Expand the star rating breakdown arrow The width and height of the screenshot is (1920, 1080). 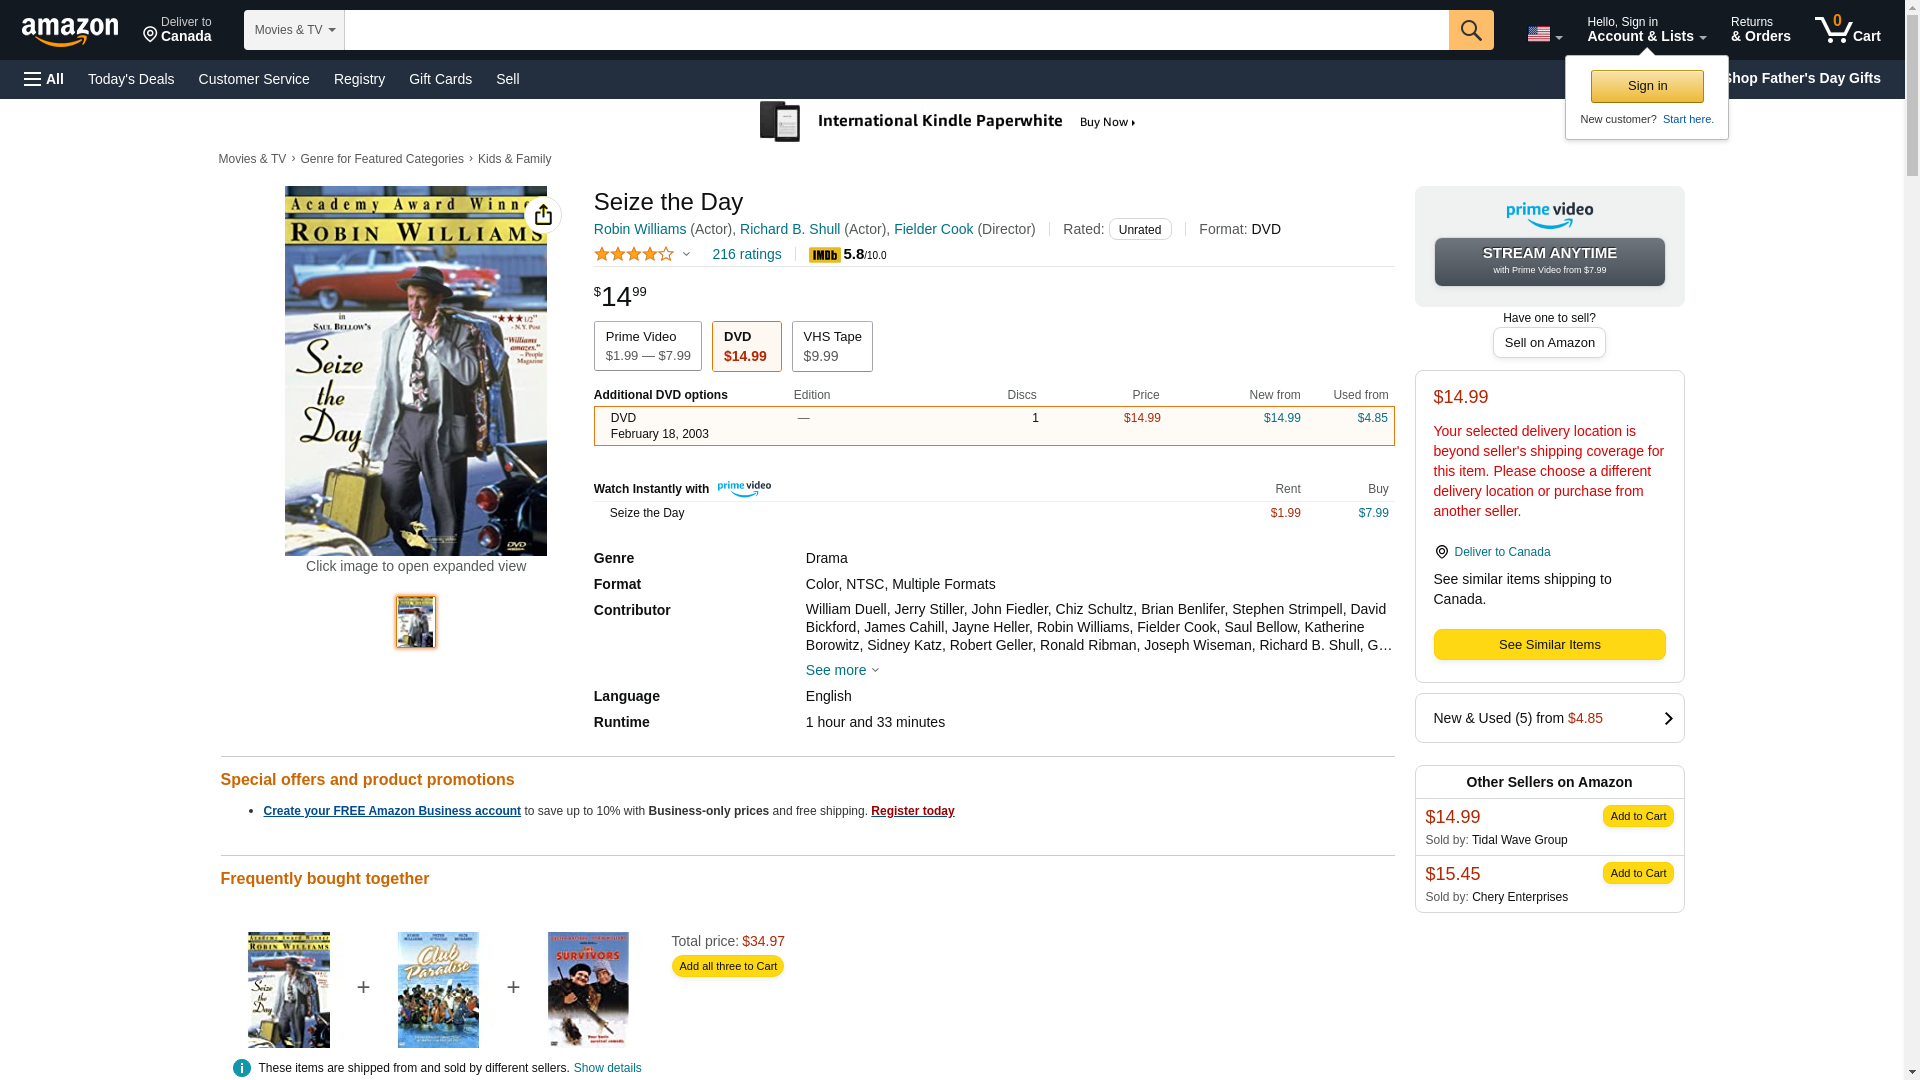coord(686,254)
